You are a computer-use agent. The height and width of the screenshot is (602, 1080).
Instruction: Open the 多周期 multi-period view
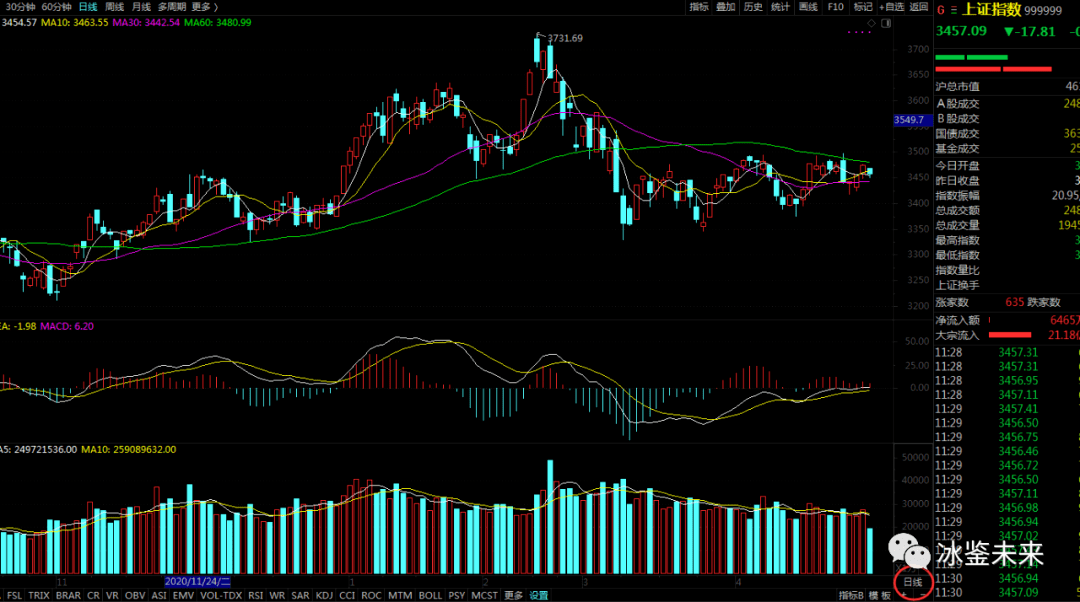click(172, 7)
